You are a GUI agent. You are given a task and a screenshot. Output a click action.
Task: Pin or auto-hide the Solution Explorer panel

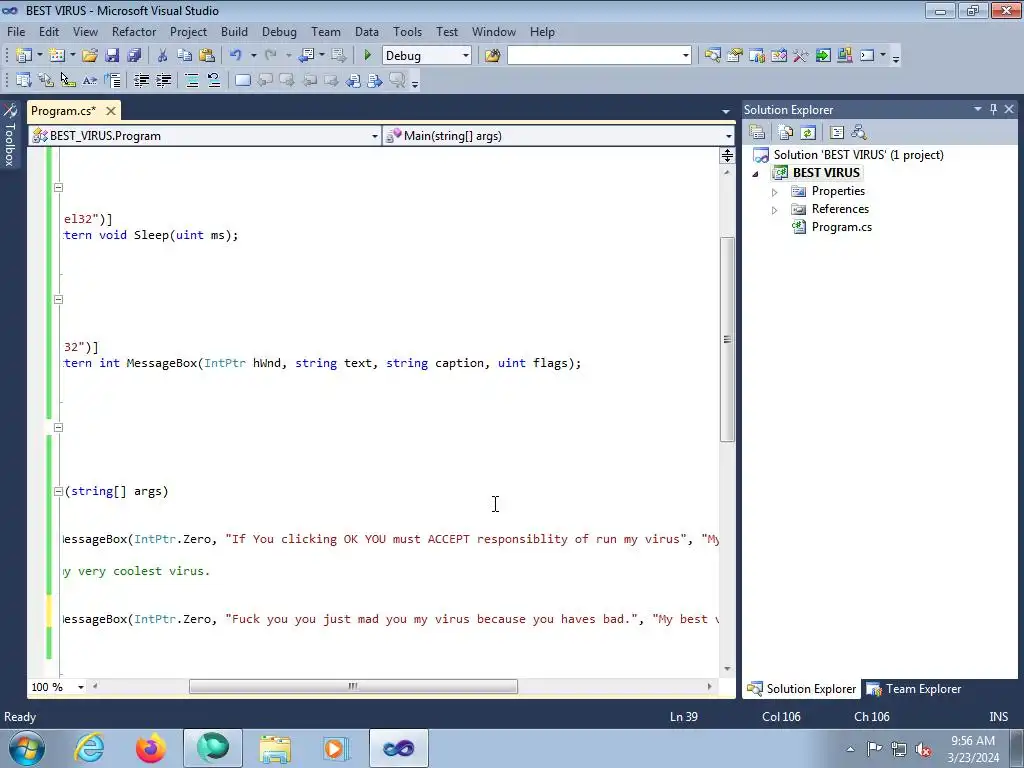[x=993, y=109]
